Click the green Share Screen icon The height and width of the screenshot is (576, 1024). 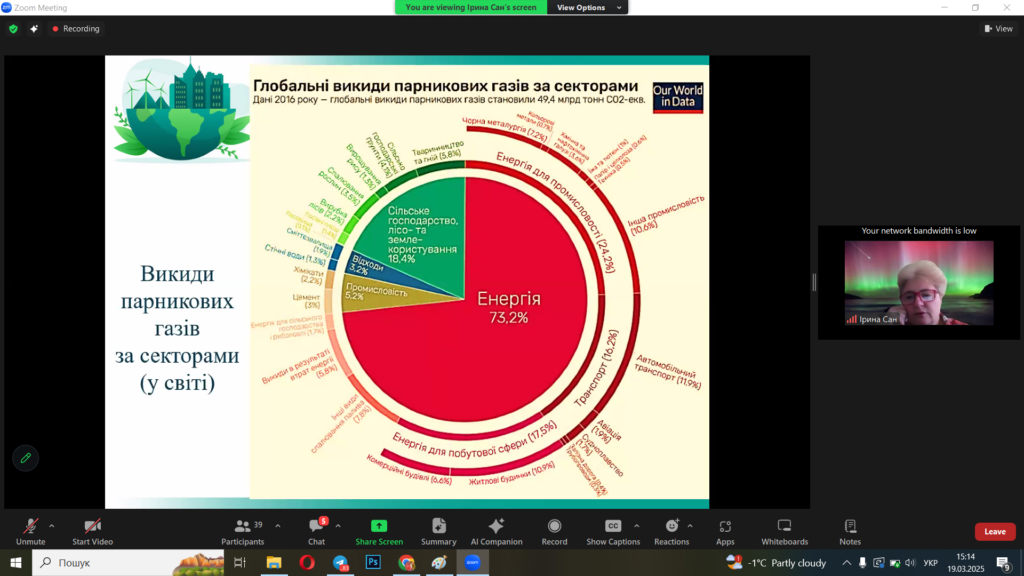(x=379, y=531)
